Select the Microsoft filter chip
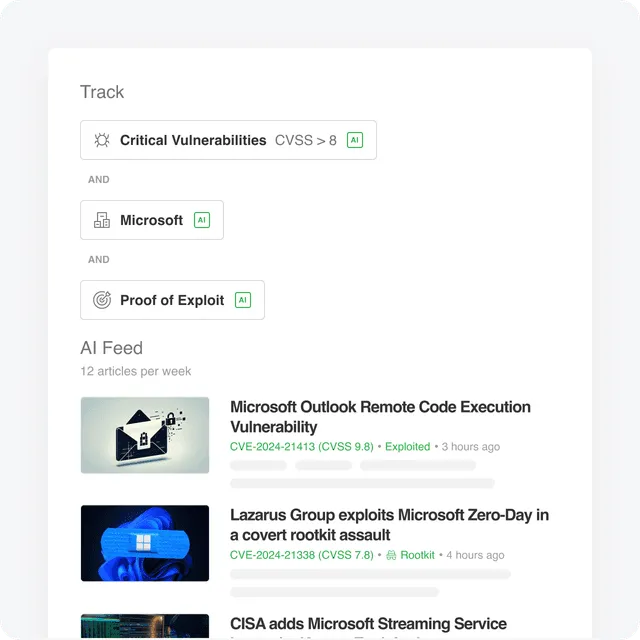This screenshot has height=640, width=640. coord(152,220)
